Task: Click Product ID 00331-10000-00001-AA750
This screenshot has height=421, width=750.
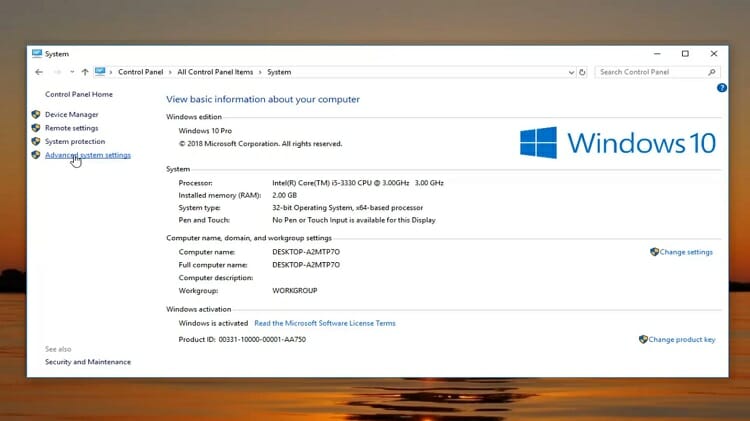Action: pyautogui.click(x=242, y=339)
